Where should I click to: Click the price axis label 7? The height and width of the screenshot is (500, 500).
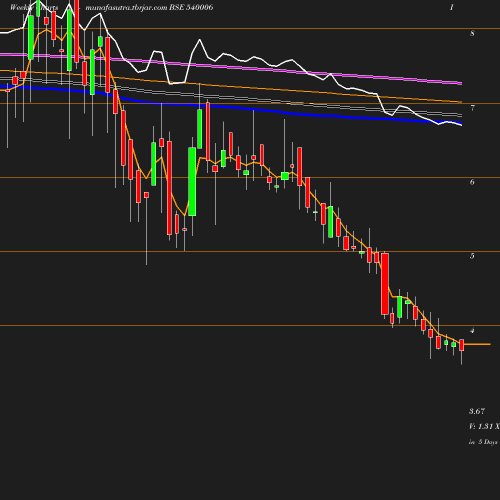(472, 108)
